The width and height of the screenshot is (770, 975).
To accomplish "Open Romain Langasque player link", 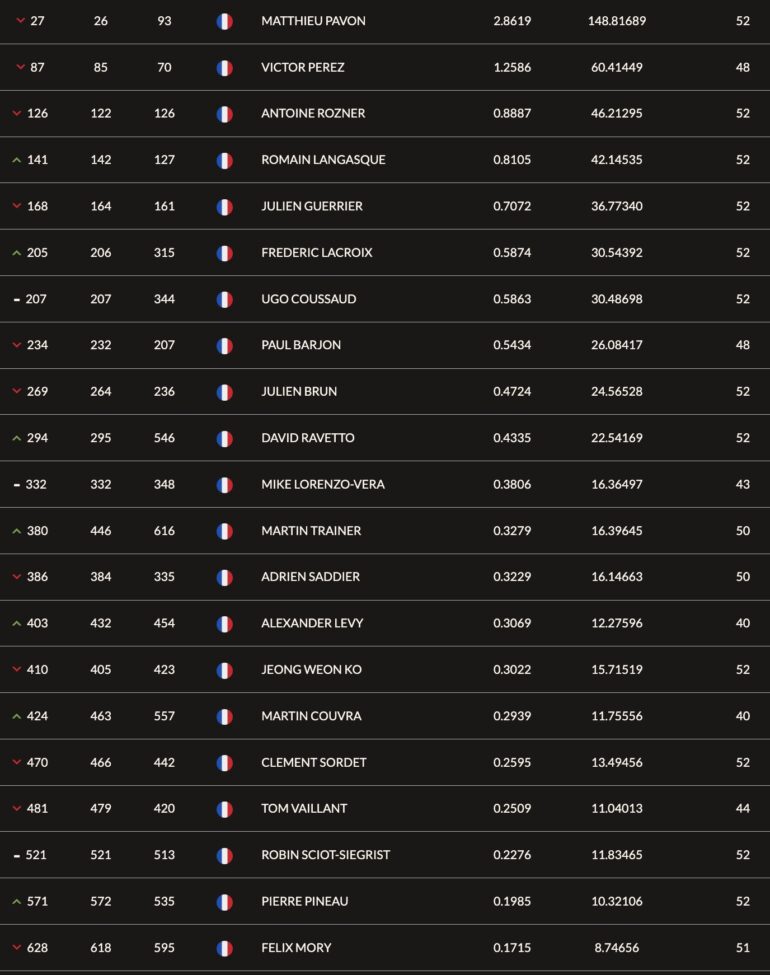I will pos(323,160).
